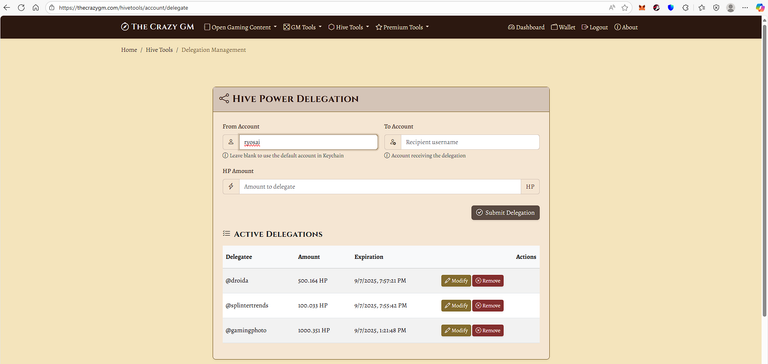Viewport: 768px width, 364px height.
Task: Modify the @splintertrends delegation
Action: pos(456,306)
